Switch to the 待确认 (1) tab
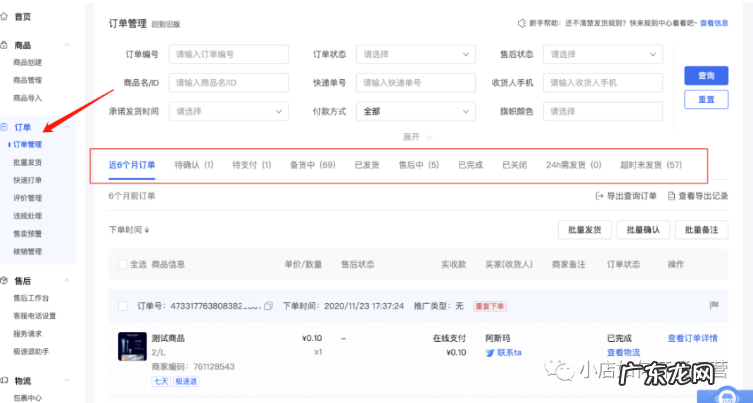Screen dimensions: 753x403 point(194,165)
